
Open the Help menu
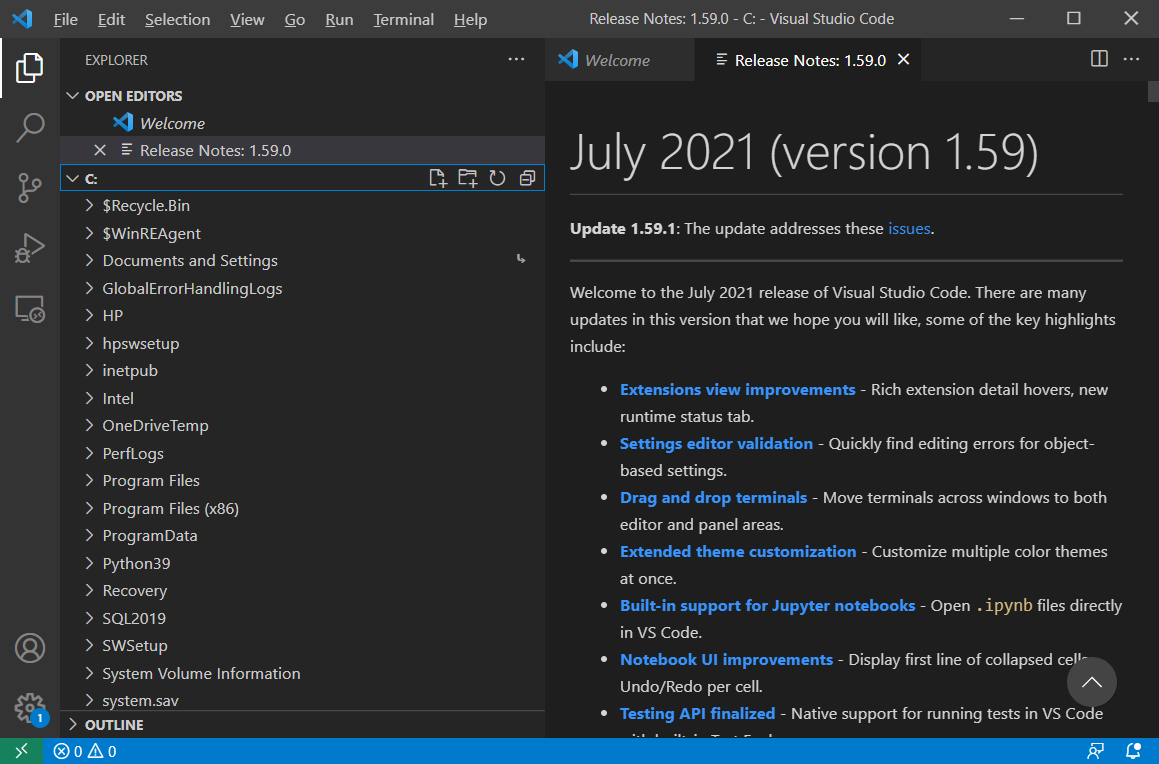coord(470,19)
